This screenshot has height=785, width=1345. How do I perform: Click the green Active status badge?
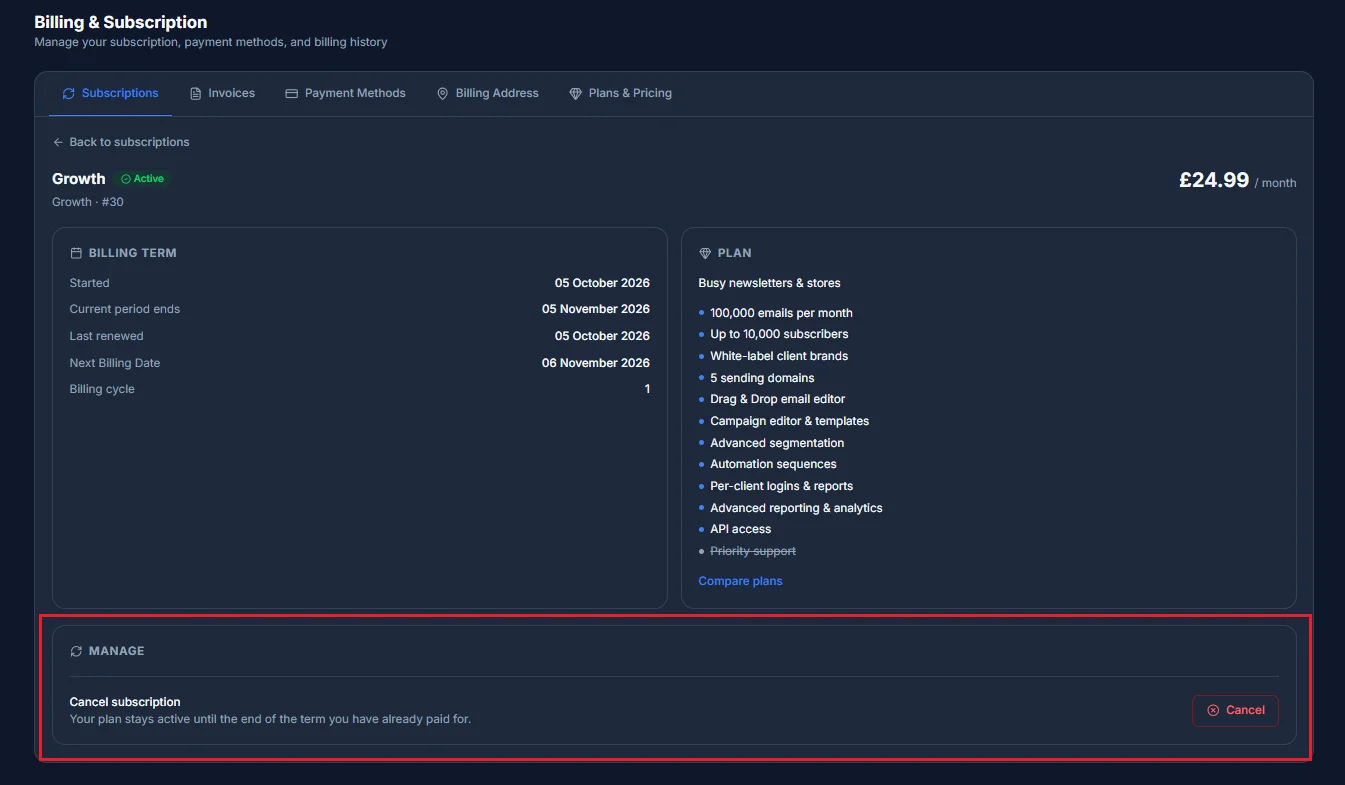(x=142, y=179)
